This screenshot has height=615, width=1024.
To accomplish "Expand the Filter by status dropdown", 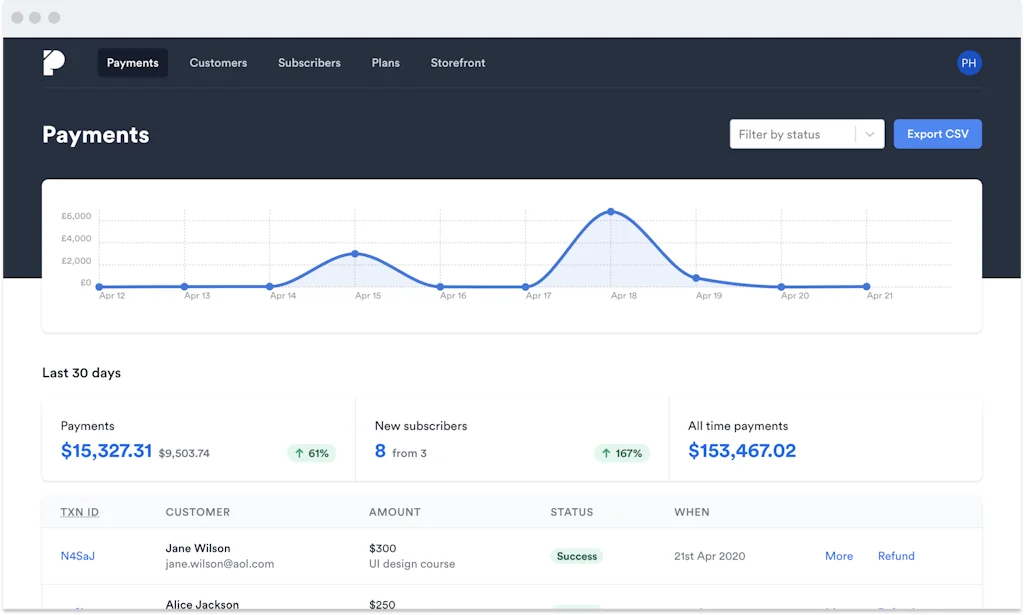I will pos(795,133).
